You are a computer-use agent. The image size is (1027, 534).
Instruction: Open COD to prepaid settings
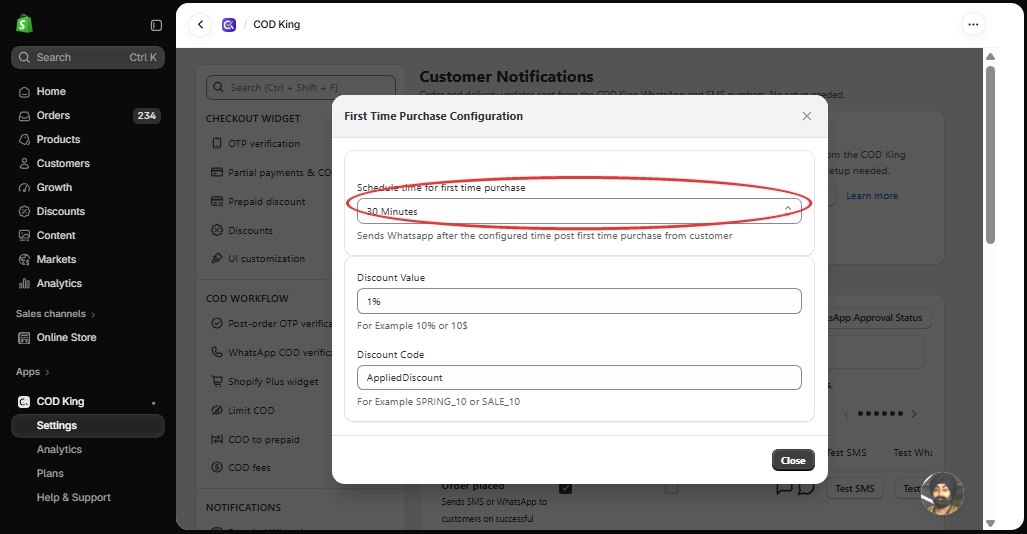point(263,440)
